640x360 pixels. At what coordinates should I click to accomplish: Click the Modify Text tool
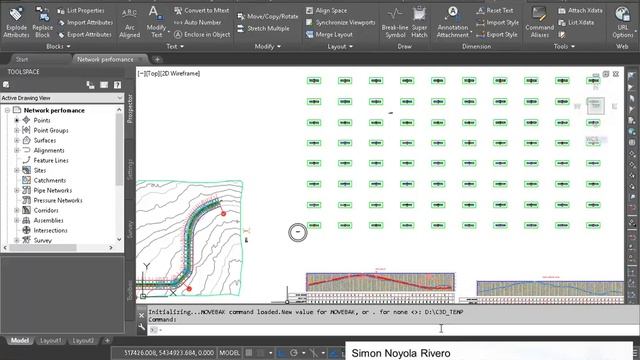pyautogui.click(x=156, y=22)
